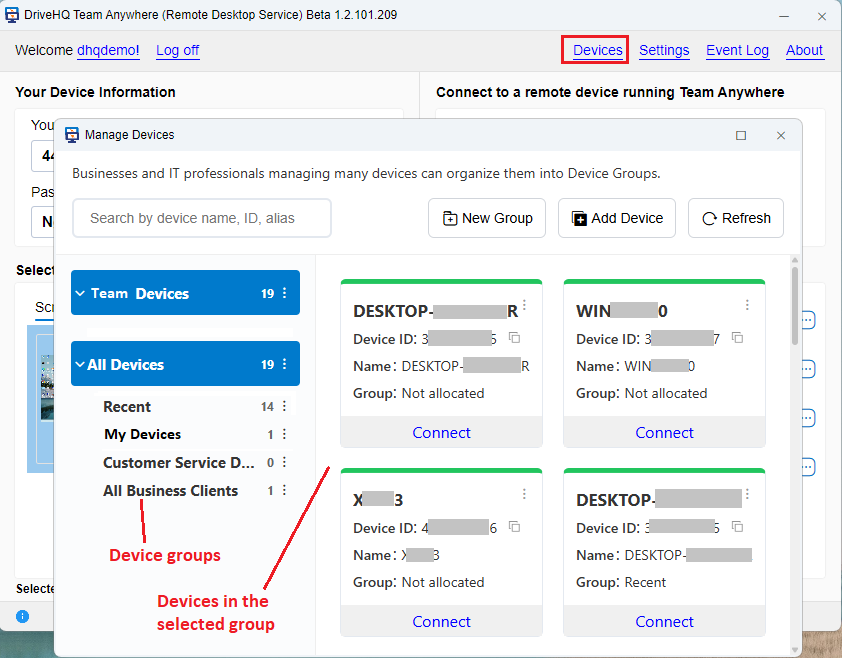The image size is (842, 658).
Task: Collapse the All Devices group chevron
Action: pyautogui.click(x=80, y=365)
